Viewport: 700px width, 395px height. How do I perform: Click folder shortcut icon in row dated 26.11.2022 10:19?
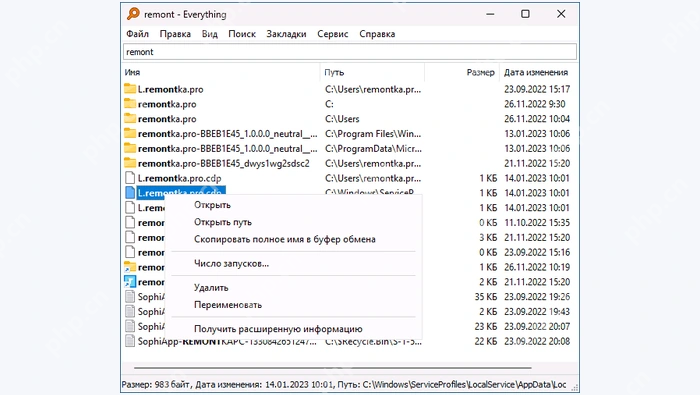pos(130,267)
